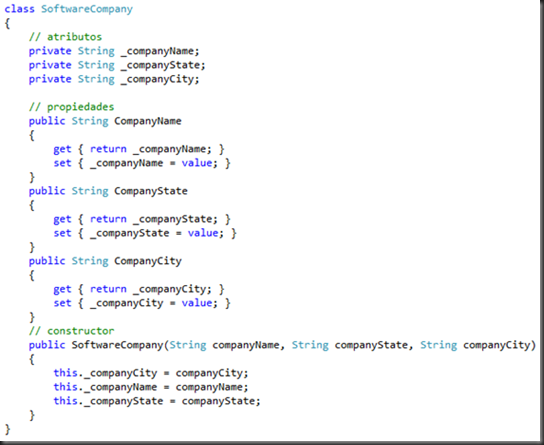
Task: Click the get accessor returning _companyName
Action: click(139, 149)
